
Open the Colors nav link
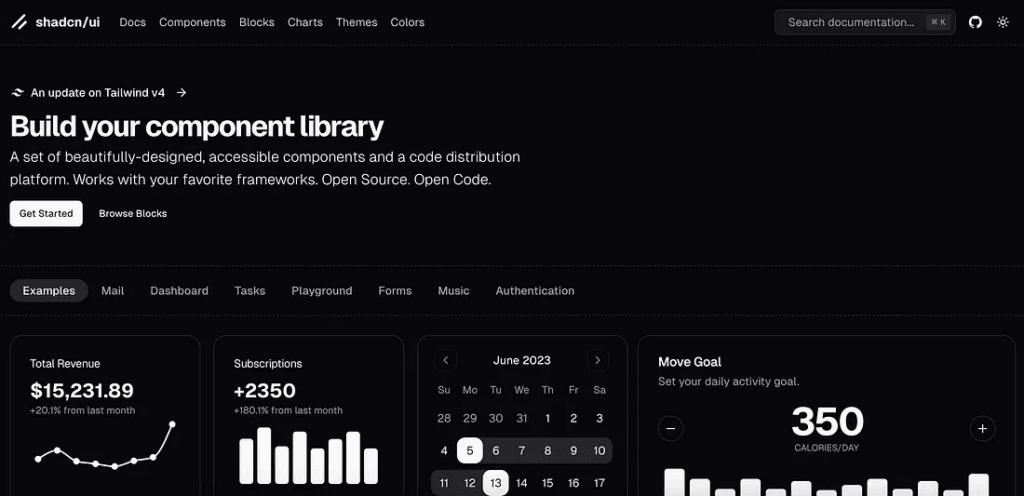click(x=408, y=22)
